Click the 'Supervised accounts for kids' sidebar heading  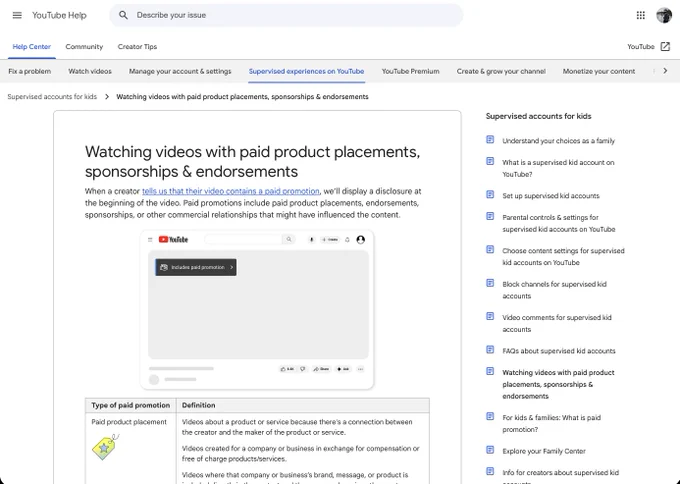538,116
